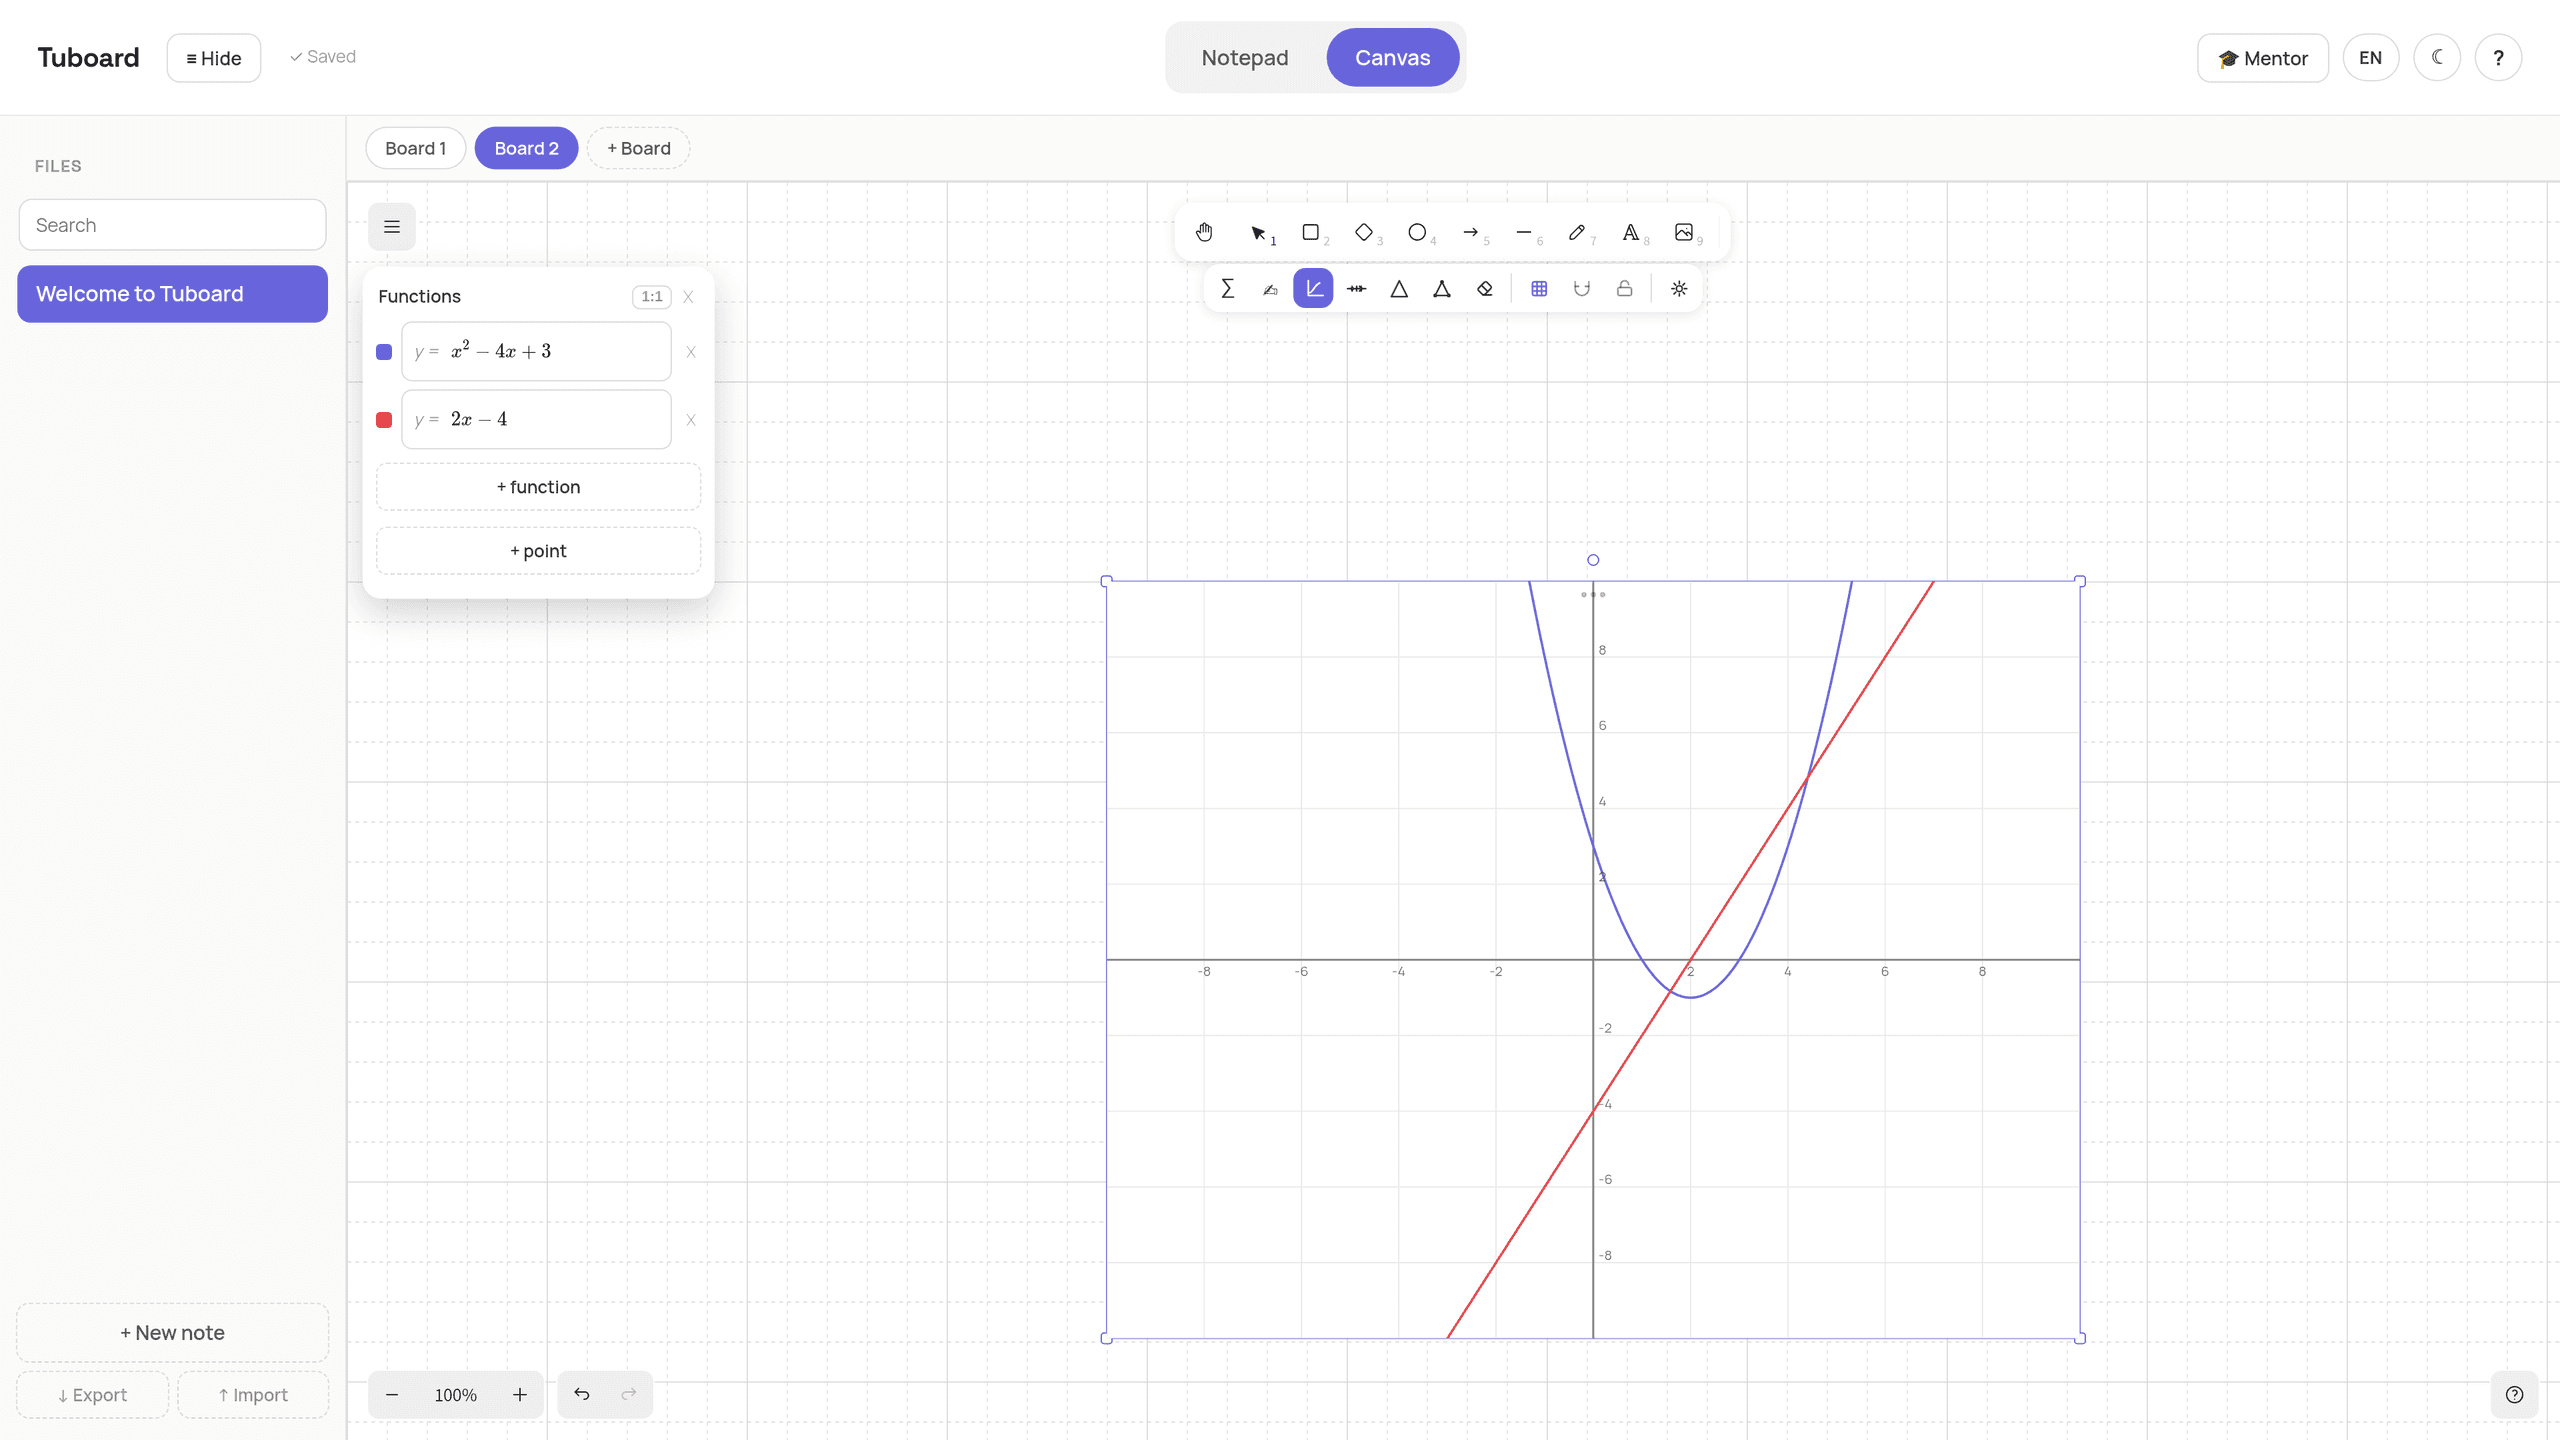Image resolution: width=2560 pixels, height=1440 pixels.
Task: Toggle canvas light theme sun icon
Action: 1679,289
